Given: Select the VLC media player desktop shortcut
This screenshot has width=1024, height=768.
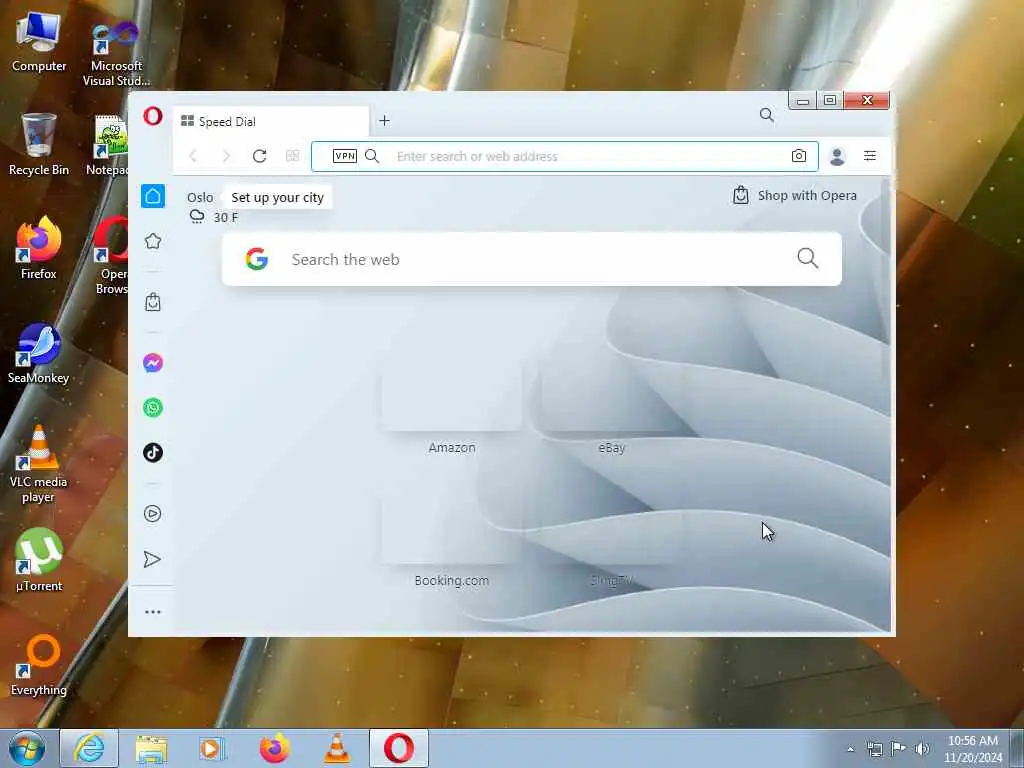Looking at the screenshot, I should click(39, 464).
